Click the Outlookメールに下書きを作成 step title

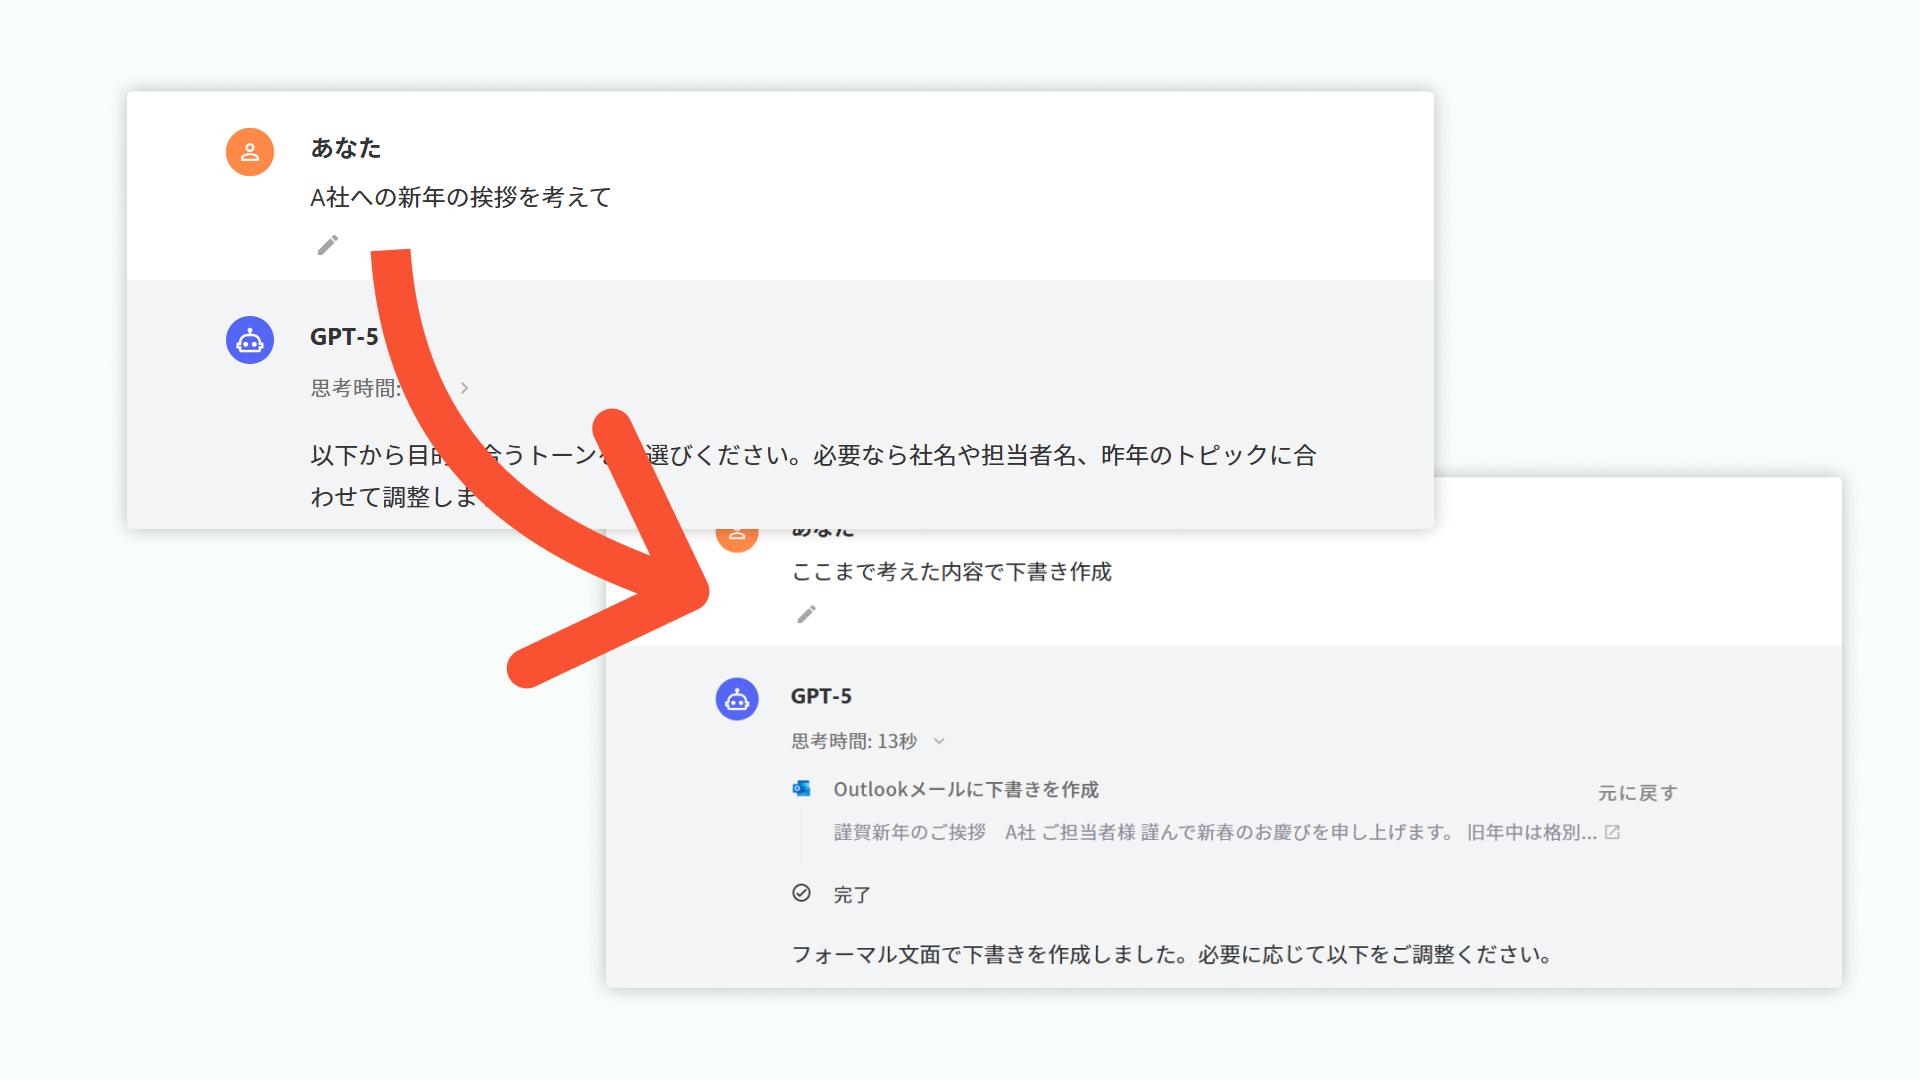click(966, 789)
